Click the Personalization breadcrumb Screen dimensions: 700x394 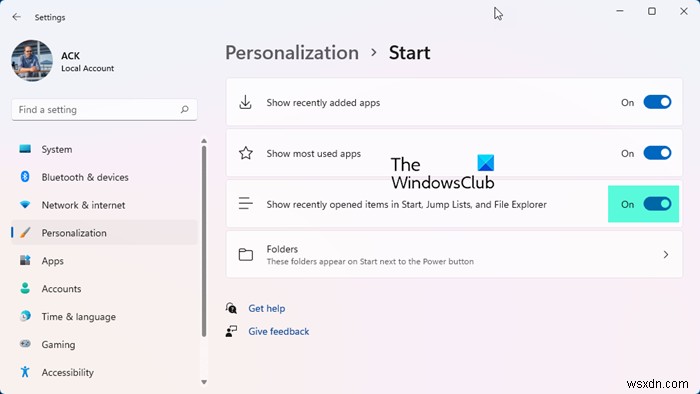[x=292, y=53]
